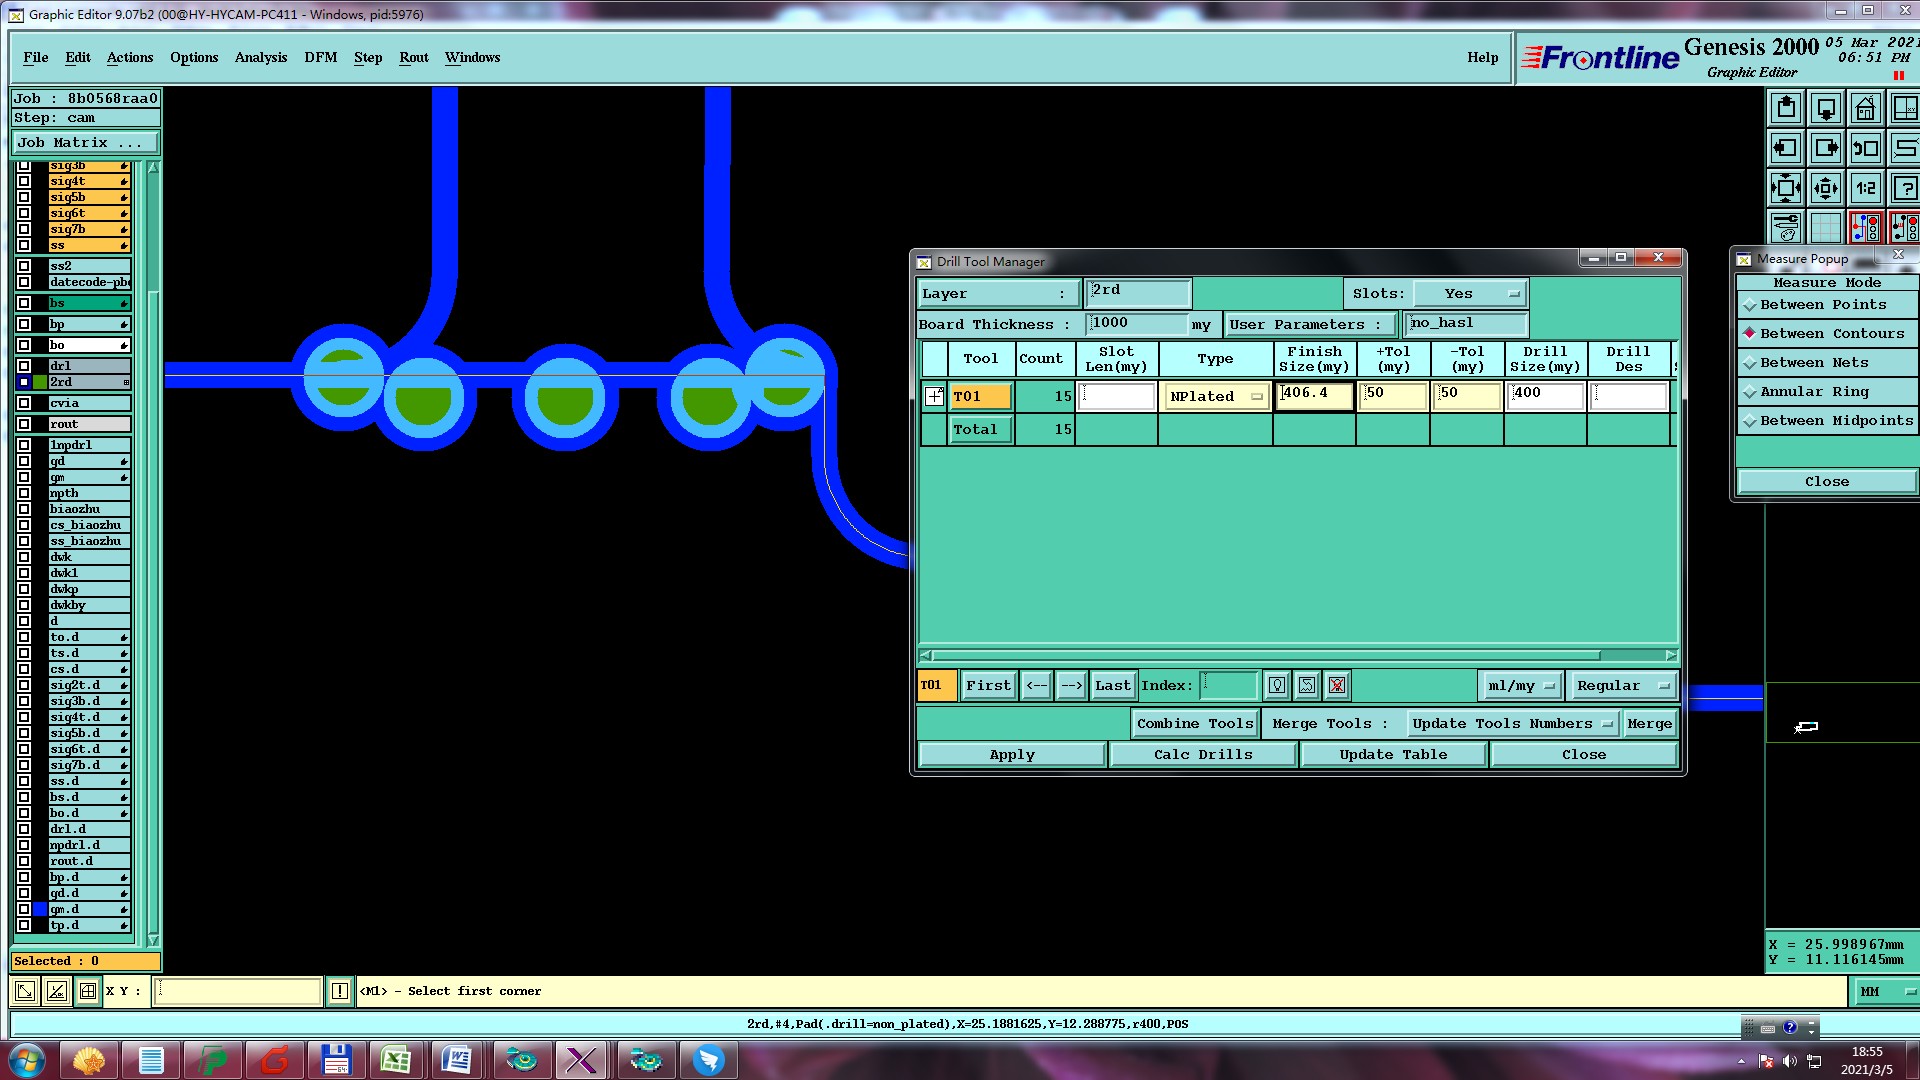The image size is (1920, 1080).
Task: Click the pan left arrow icon
Action: 1786,148
